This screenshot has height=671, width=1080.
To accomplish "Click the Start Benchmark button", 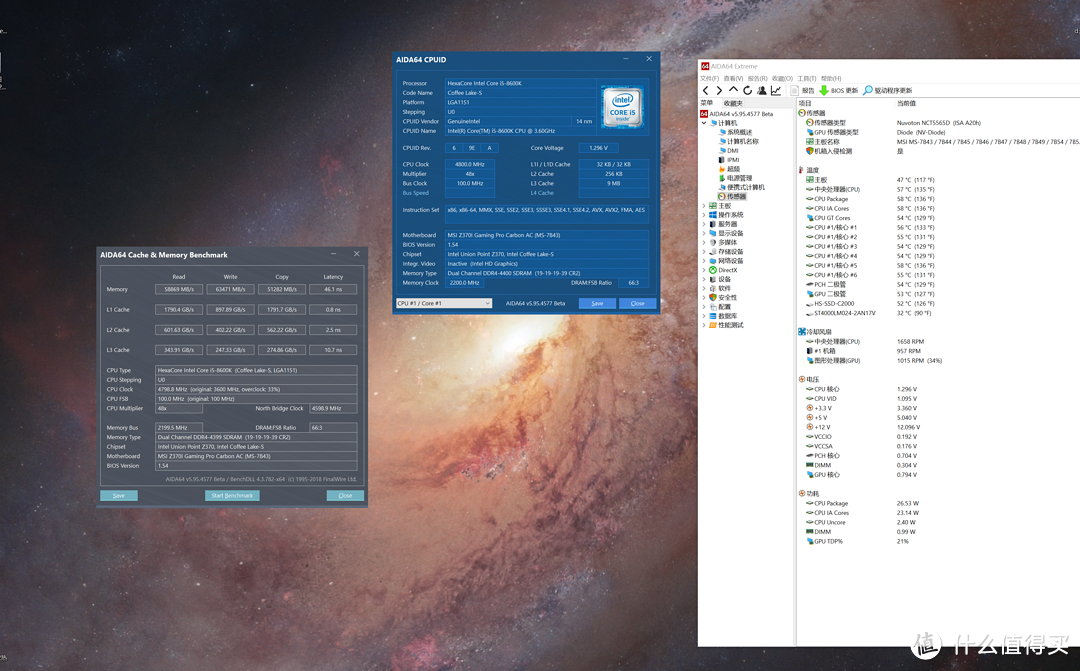I will point(232,495).
